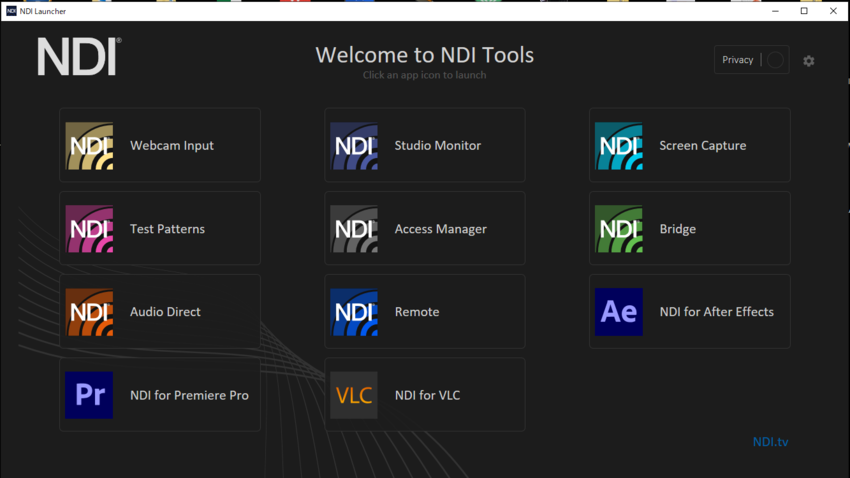Screen dimensions: 850x478
Task: Click the Audio Direct label
Action: pyautogui.click(x=165, y=312)
